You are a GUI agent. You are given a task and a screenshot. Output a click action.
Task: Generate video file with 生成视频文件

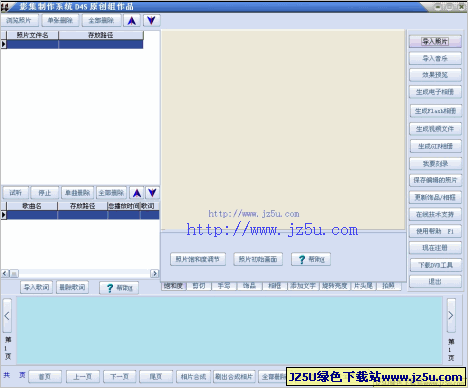(435, 129)
